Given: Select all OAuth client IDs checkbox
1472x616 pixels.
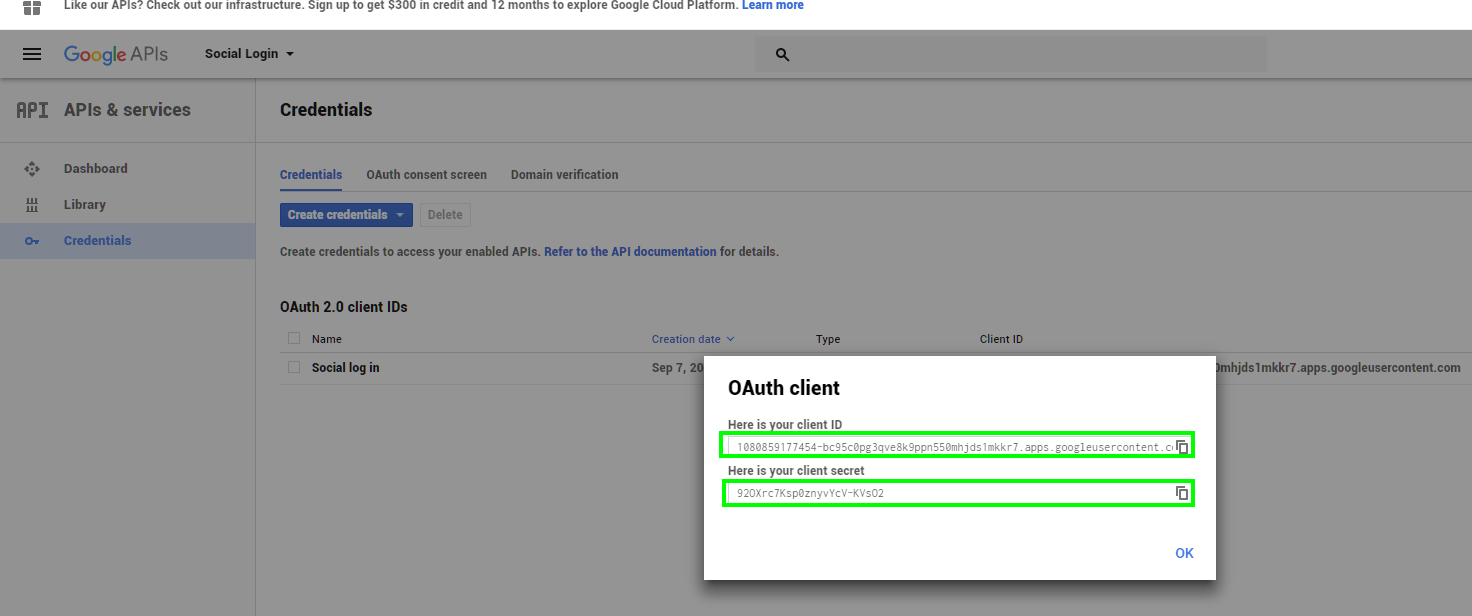Looking at the screenshot, I should [x=294, y=338].
